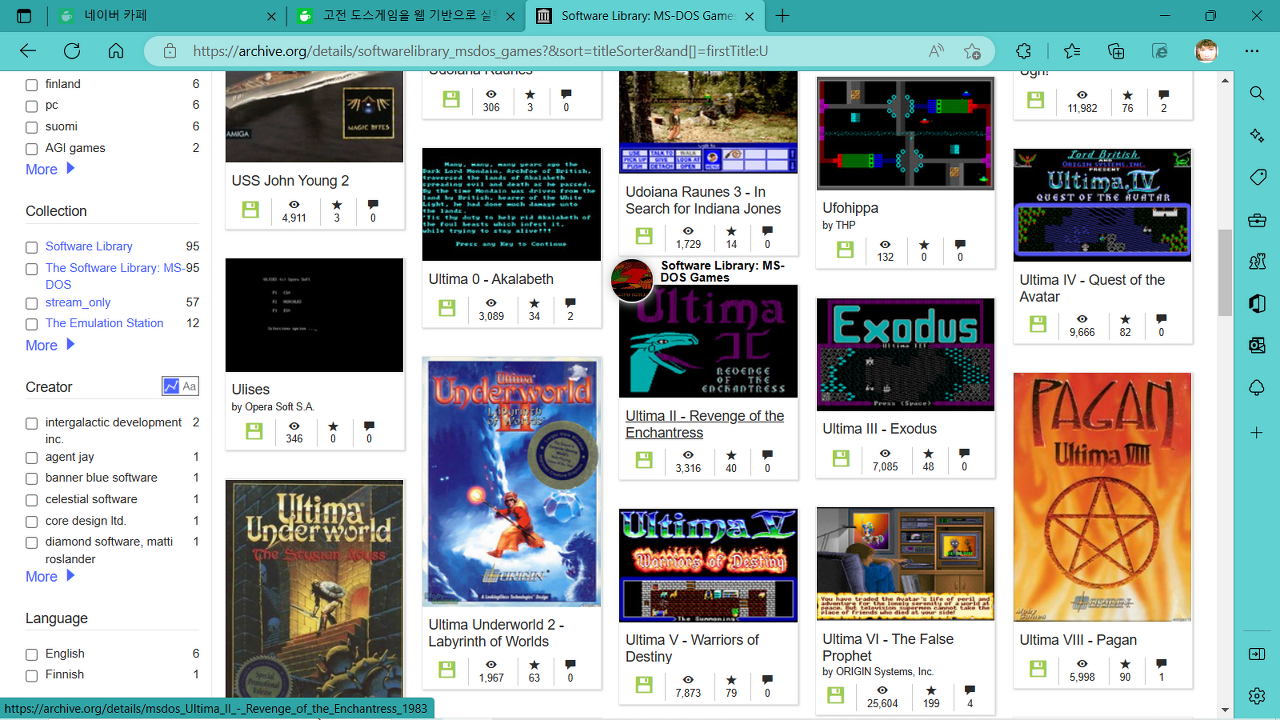This screenshot has height=720, width=1280.
Task: Click software disk icon under USS John Young 2
Action: click(250, 210)
